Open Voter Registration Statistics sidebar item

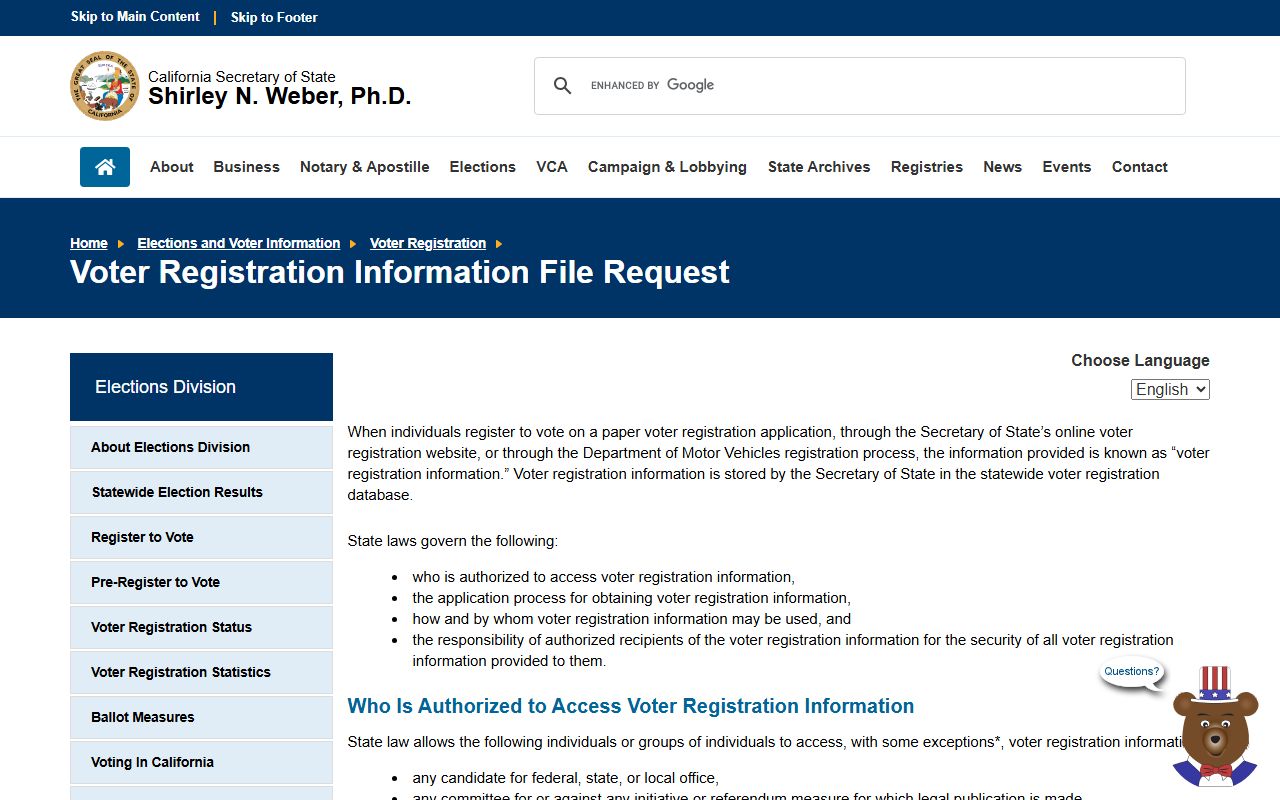pyautogui.click(x=201, y=672)
